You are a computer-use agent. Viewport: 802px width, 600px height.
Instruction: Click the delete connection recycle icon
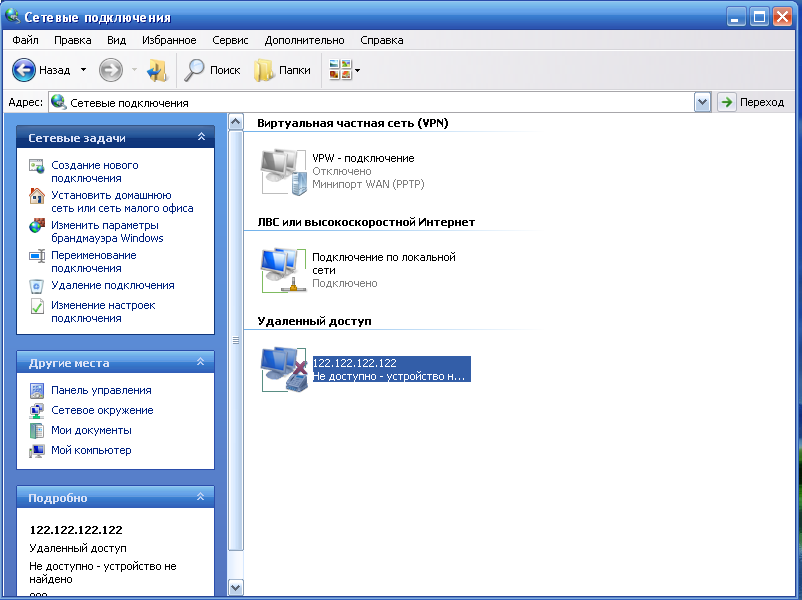coord(37,286)
